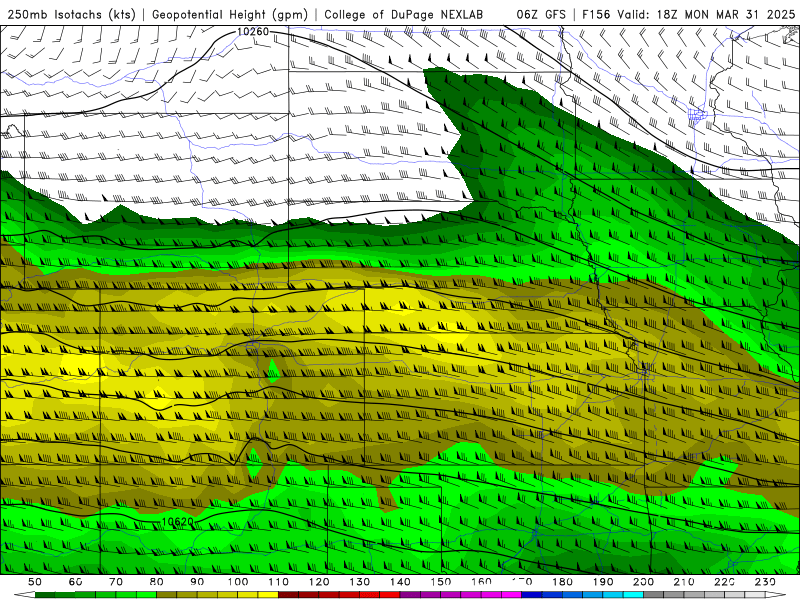
Task: Select the 120 knot color bar label
Action: [319, 582]
